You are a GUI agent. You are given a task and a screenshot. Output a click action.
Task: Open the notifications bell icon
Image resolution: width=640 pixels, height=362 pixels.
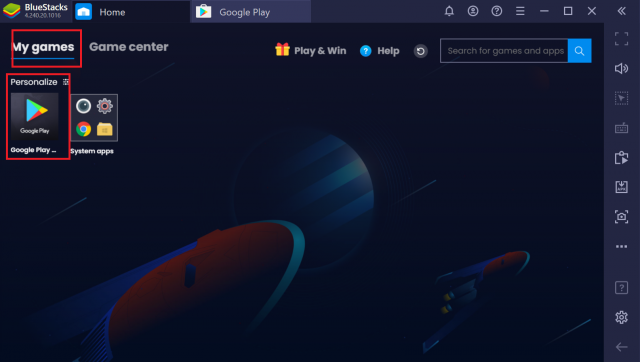pos(449,11)
